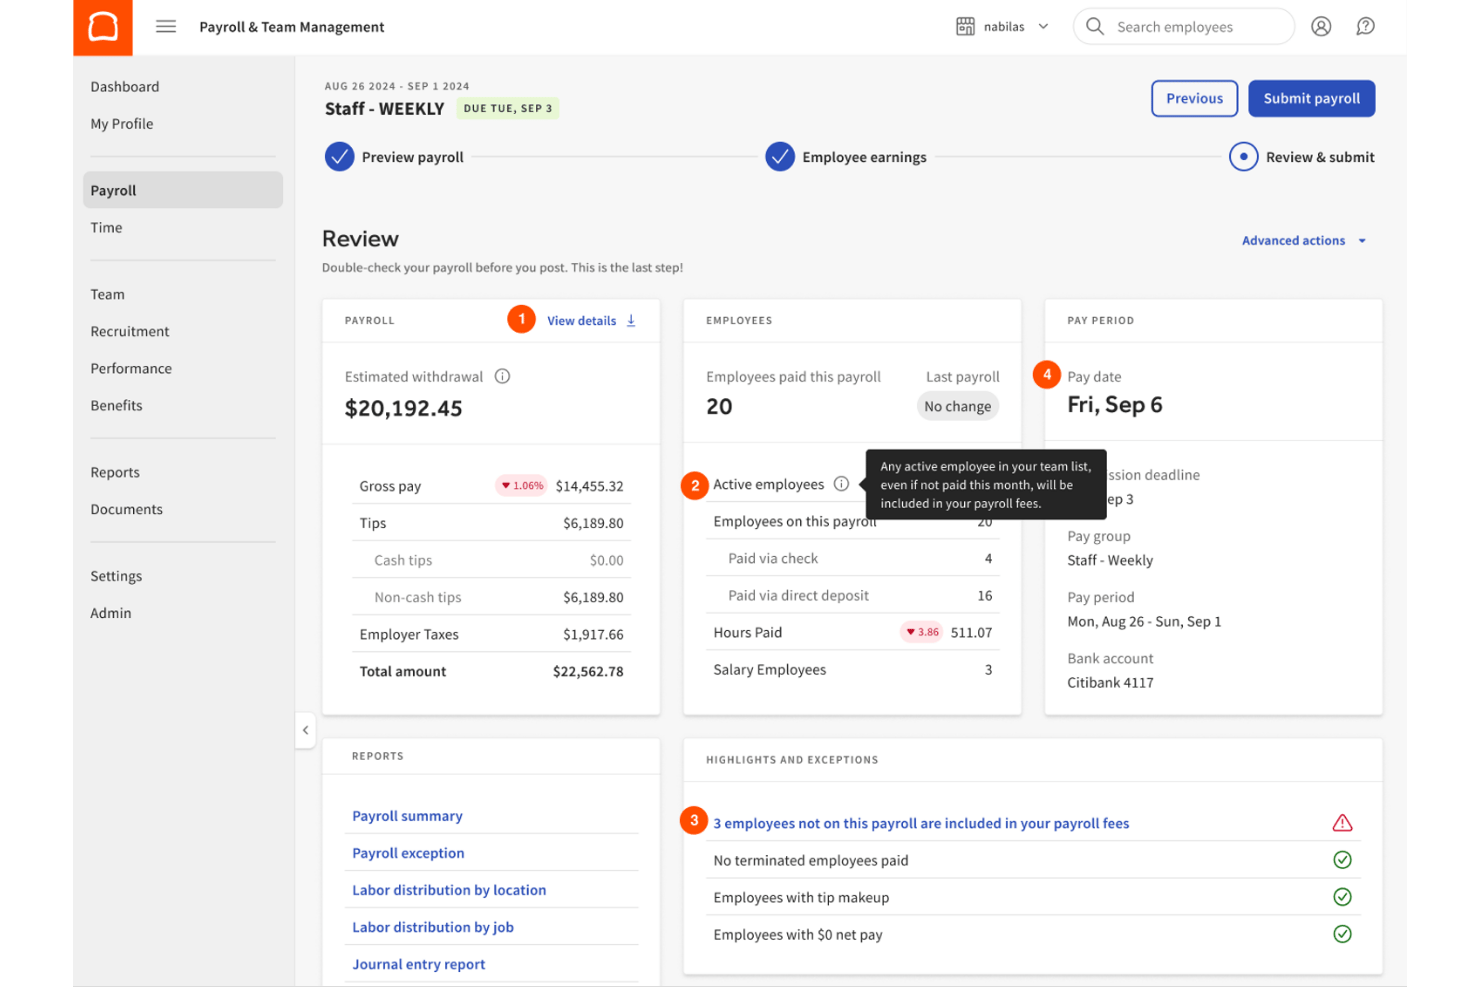Open Performance in sidebar

tap(131, 369)
